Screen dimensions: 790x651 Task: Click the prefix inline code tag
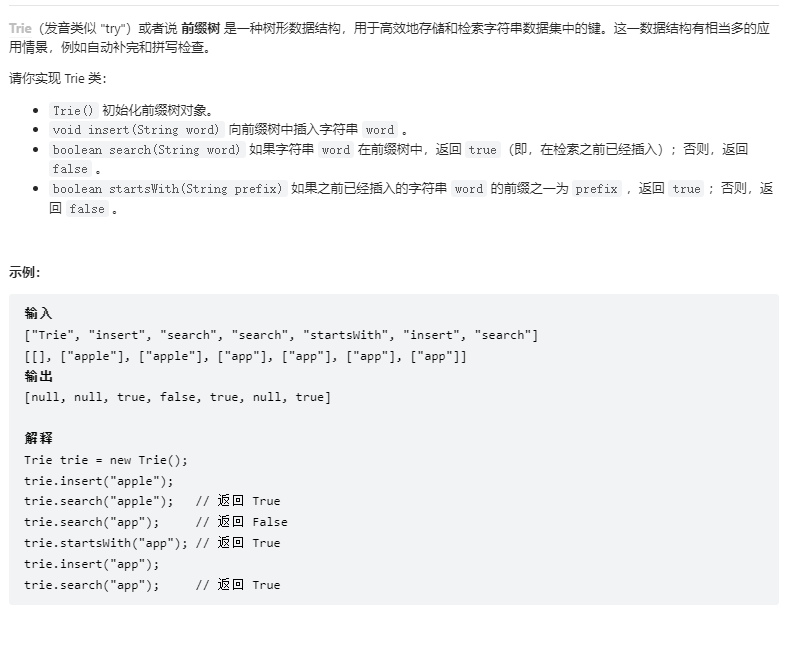click(597, 189)
